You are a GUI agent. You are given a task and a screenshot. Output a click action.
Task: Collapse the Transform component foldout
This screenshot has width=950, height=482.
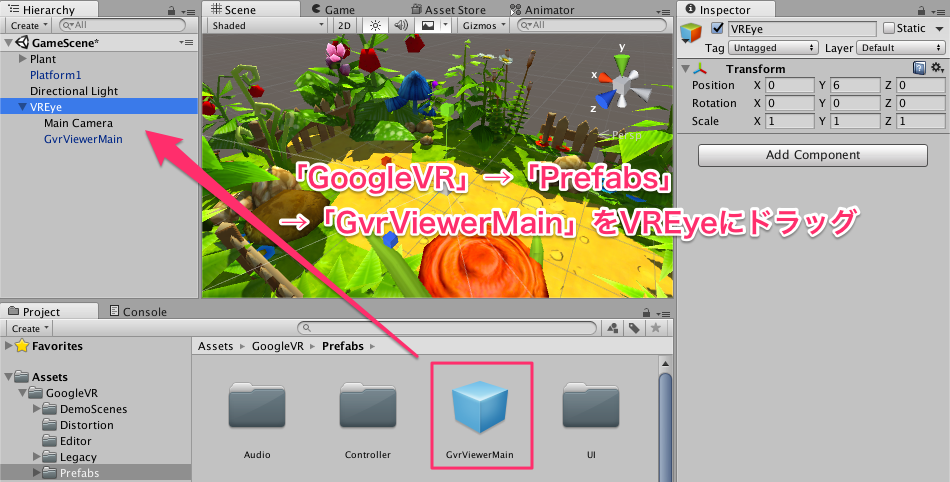click(x=685, y=68)
